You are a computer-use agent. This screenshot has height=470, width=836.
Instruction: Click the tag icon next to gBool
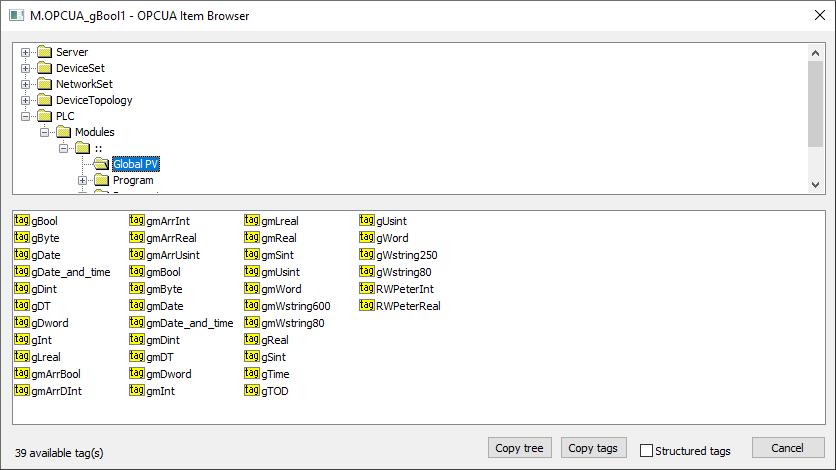22,220
